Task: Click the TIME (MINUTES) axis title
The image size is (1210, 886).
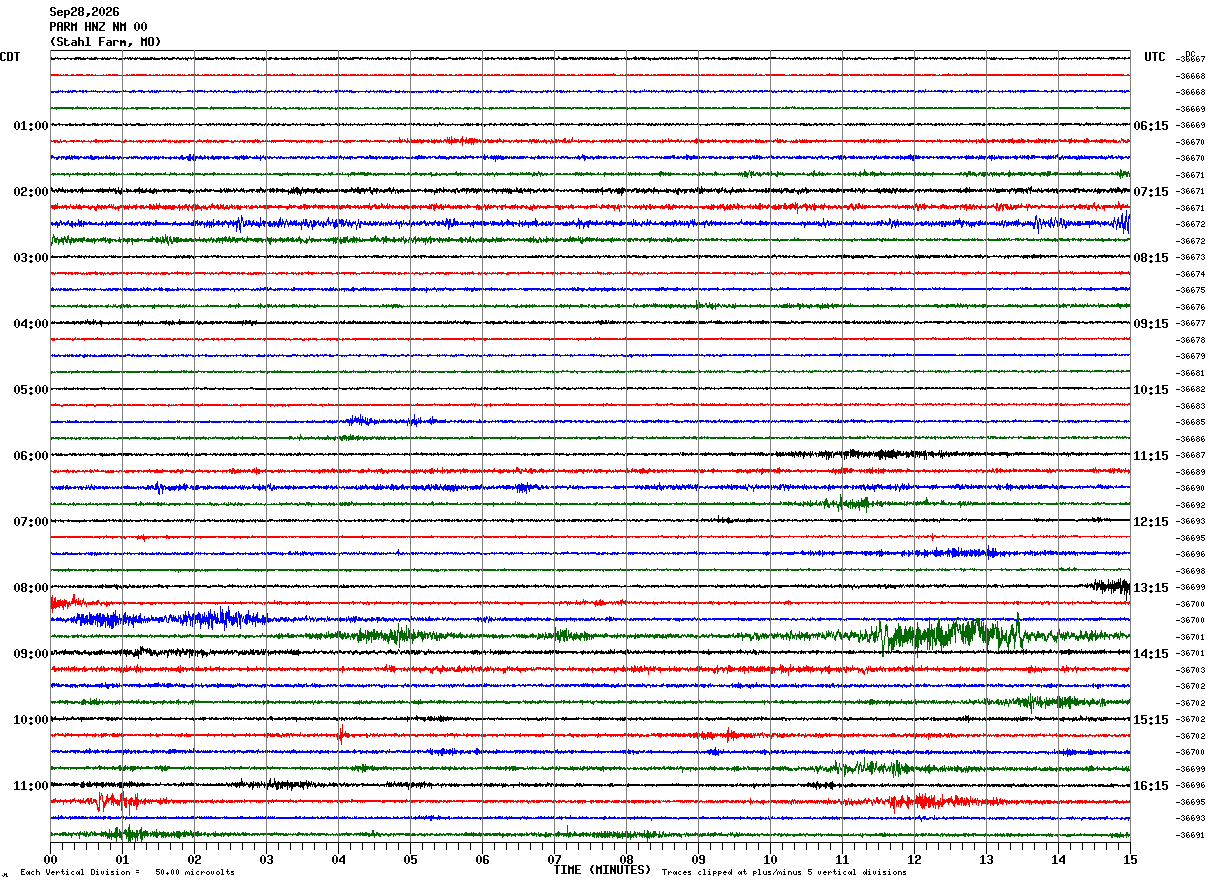Action: 602,870
